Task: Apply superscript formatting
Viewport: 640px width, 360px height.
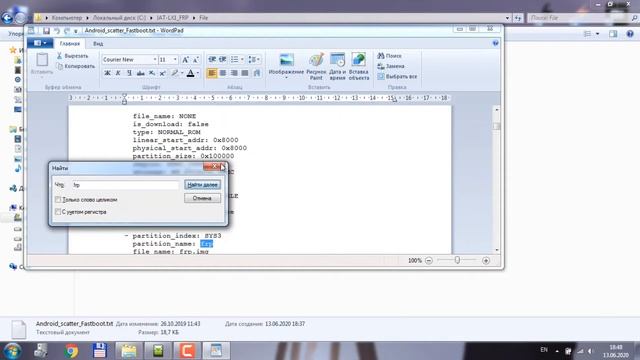Action: pos(162,73)
